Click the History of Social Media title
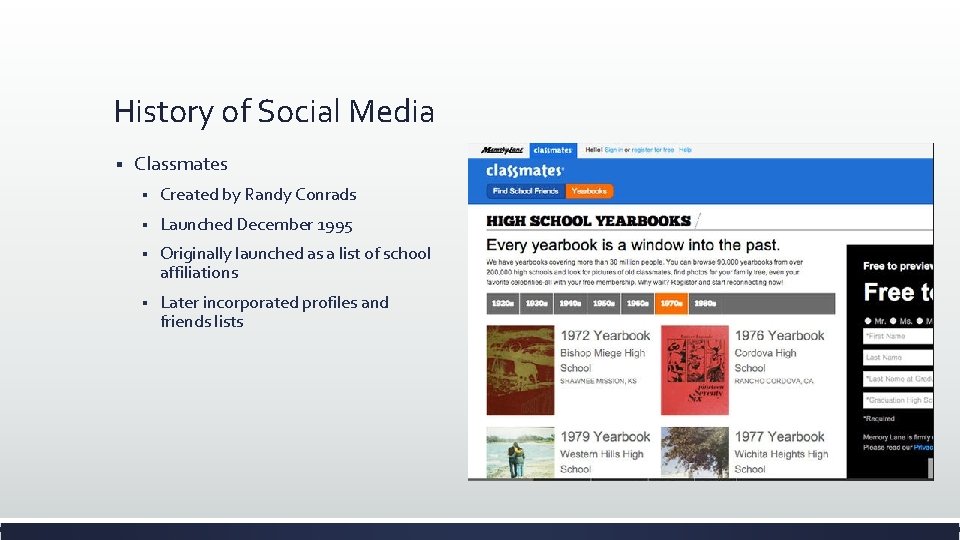The image size is (960, 540). 274,112
